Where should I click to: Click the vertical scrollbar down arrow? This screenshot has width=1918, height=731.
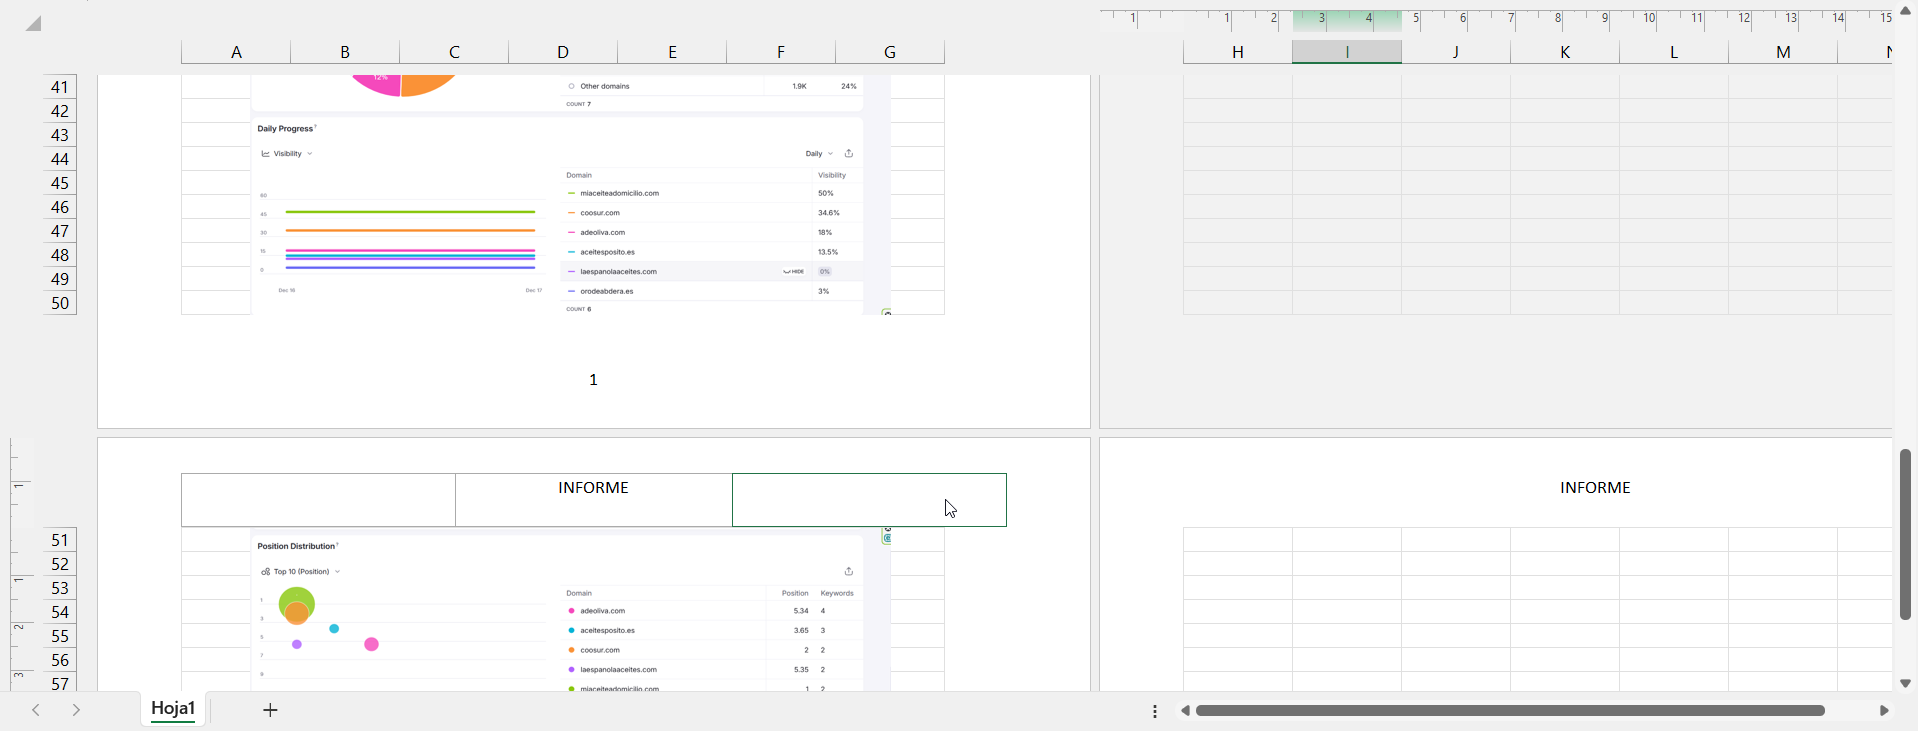pyautogui.click(x=1905, y=684)
